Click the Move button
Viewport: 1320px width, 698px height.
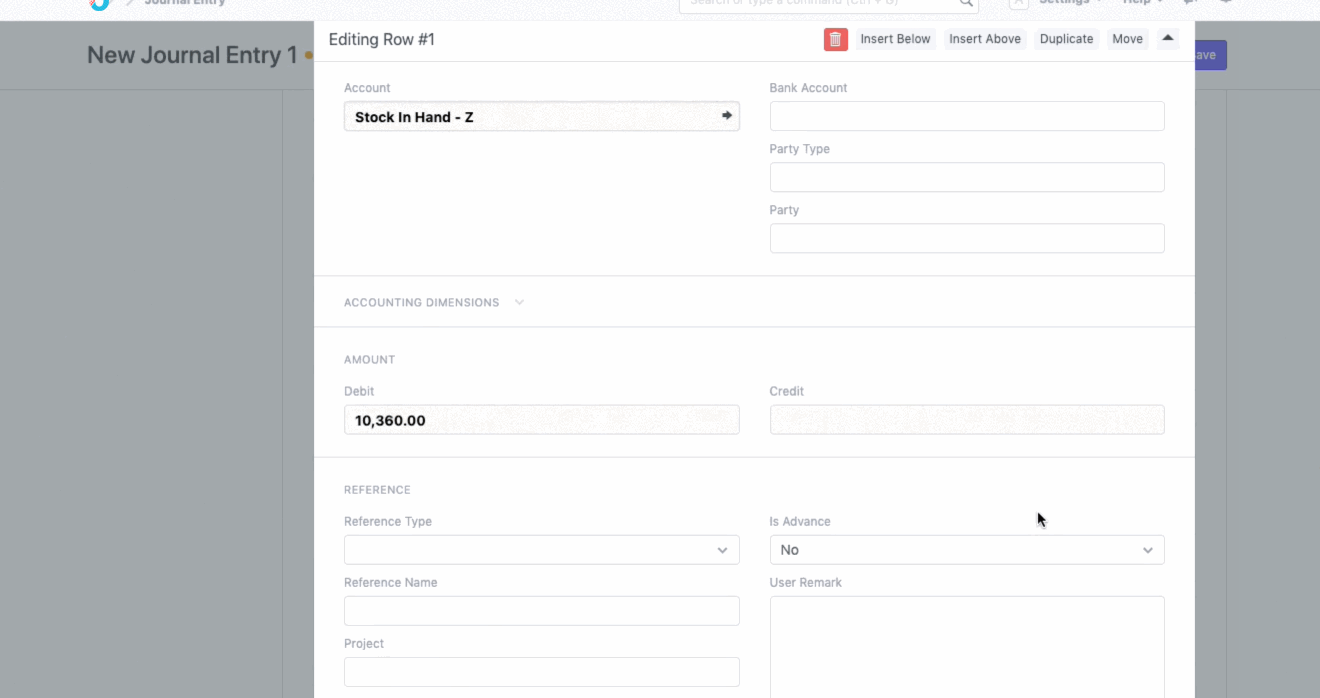coord(1127,39)
